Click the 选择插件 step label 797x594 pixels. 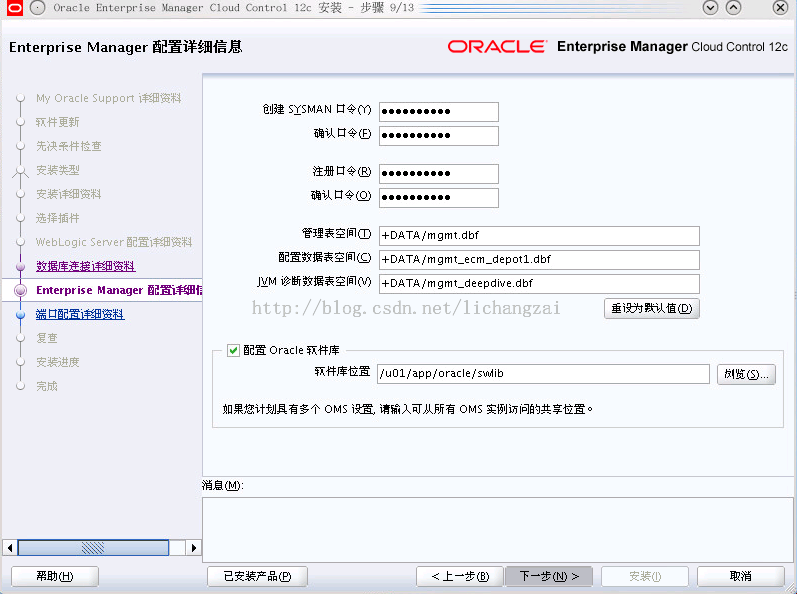[57, 218]
